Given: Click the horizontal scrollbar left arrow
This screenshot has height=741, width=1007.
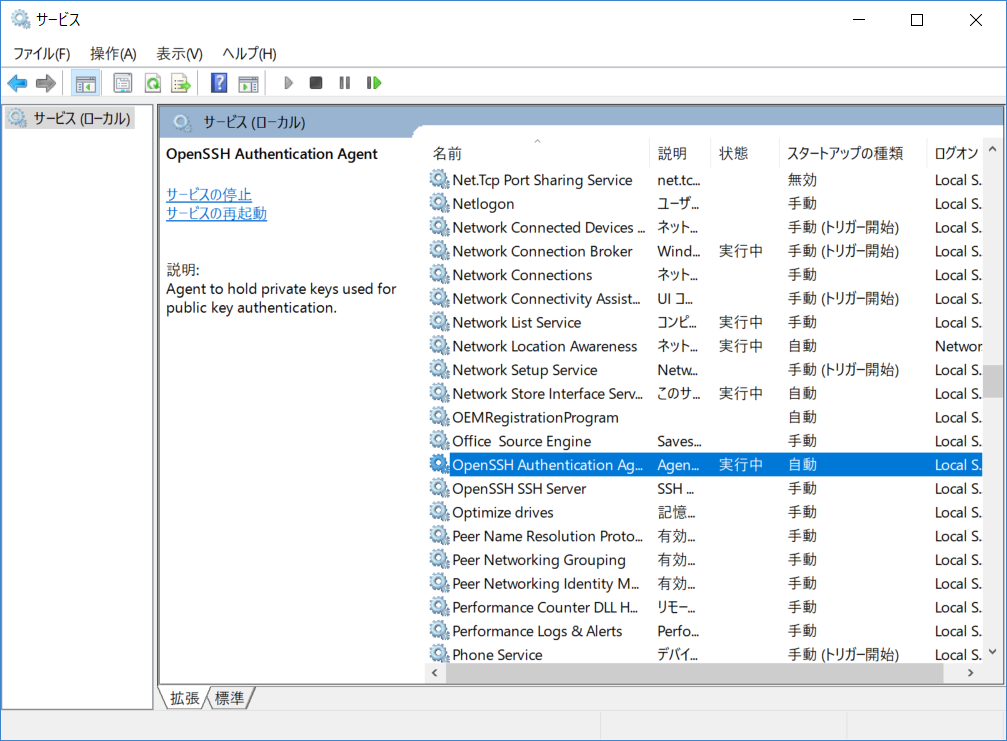Looking at the screenshot, I should coord(435,673).
